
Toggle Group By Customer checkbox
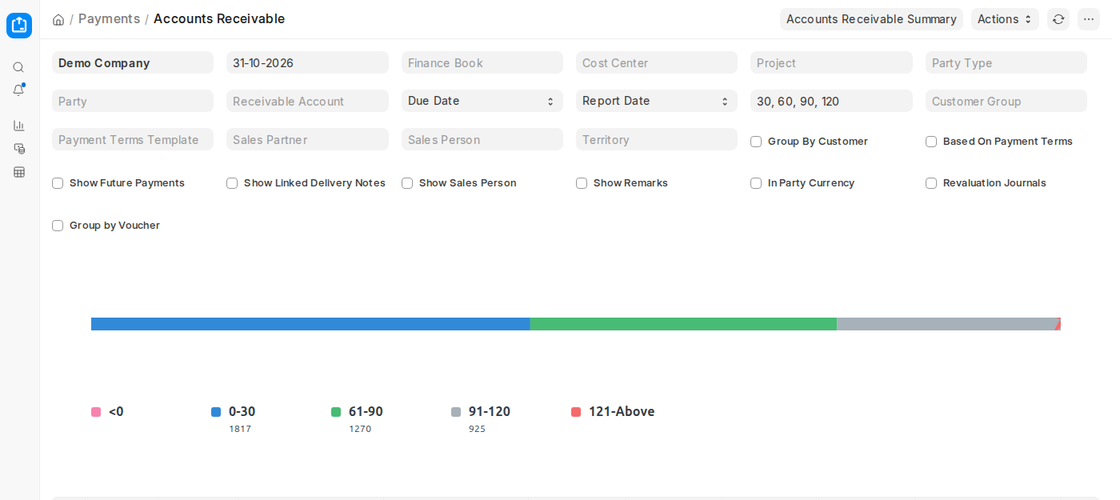tap(756, 141)
